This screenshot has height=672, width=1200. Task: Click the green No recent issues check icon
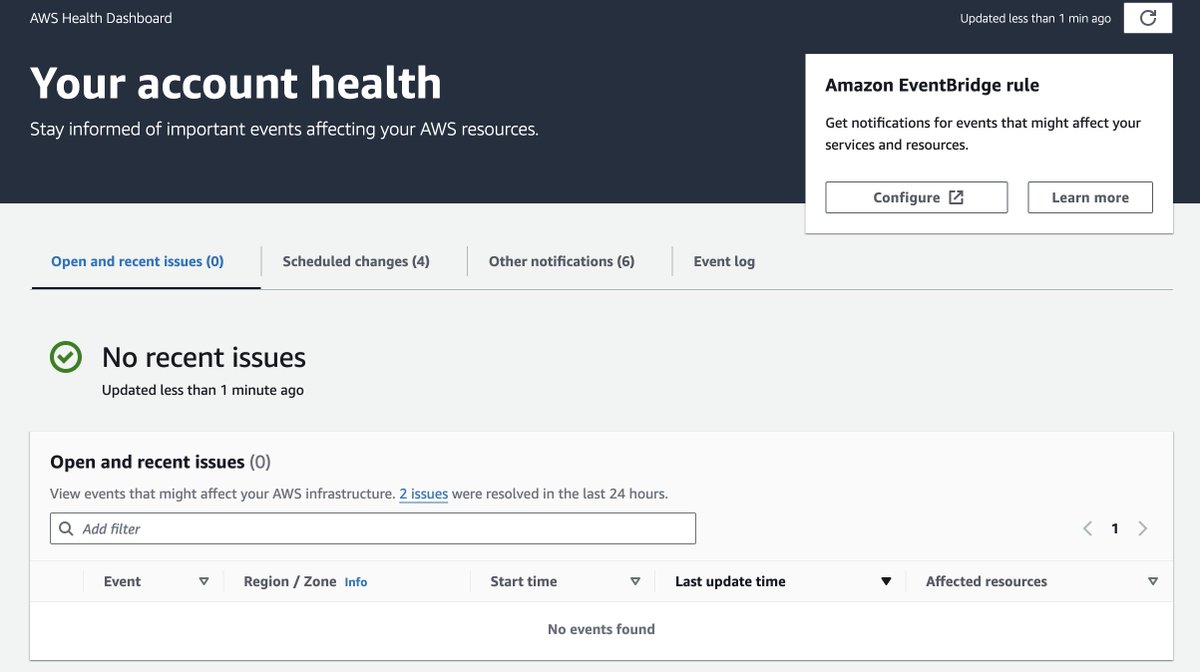click(66, 357)
